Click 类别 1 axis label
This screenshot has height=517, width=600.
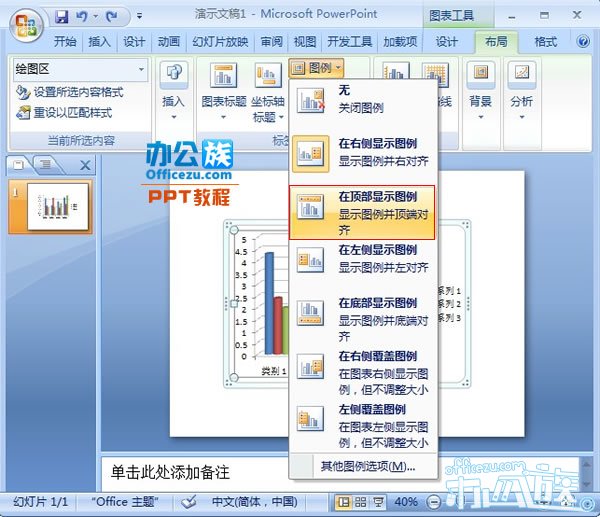coord(273,371)
